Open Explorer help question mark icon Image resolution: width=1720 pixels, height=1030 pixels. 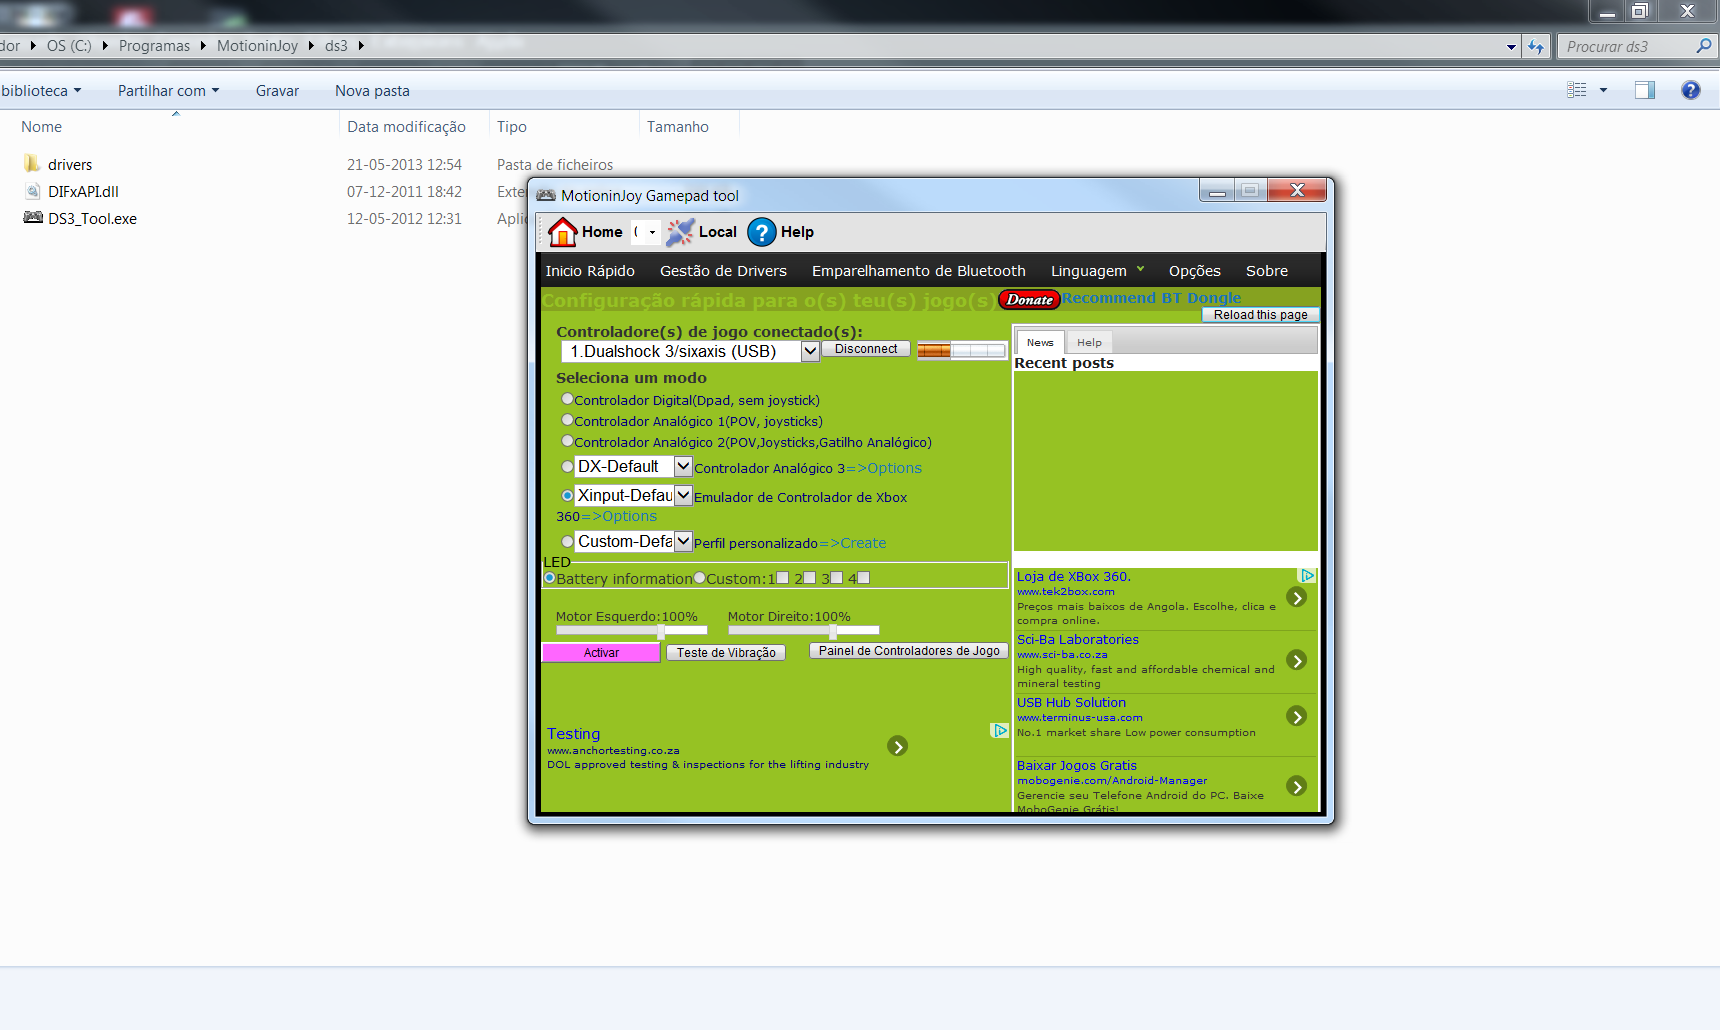click(x=1691, y=90)
